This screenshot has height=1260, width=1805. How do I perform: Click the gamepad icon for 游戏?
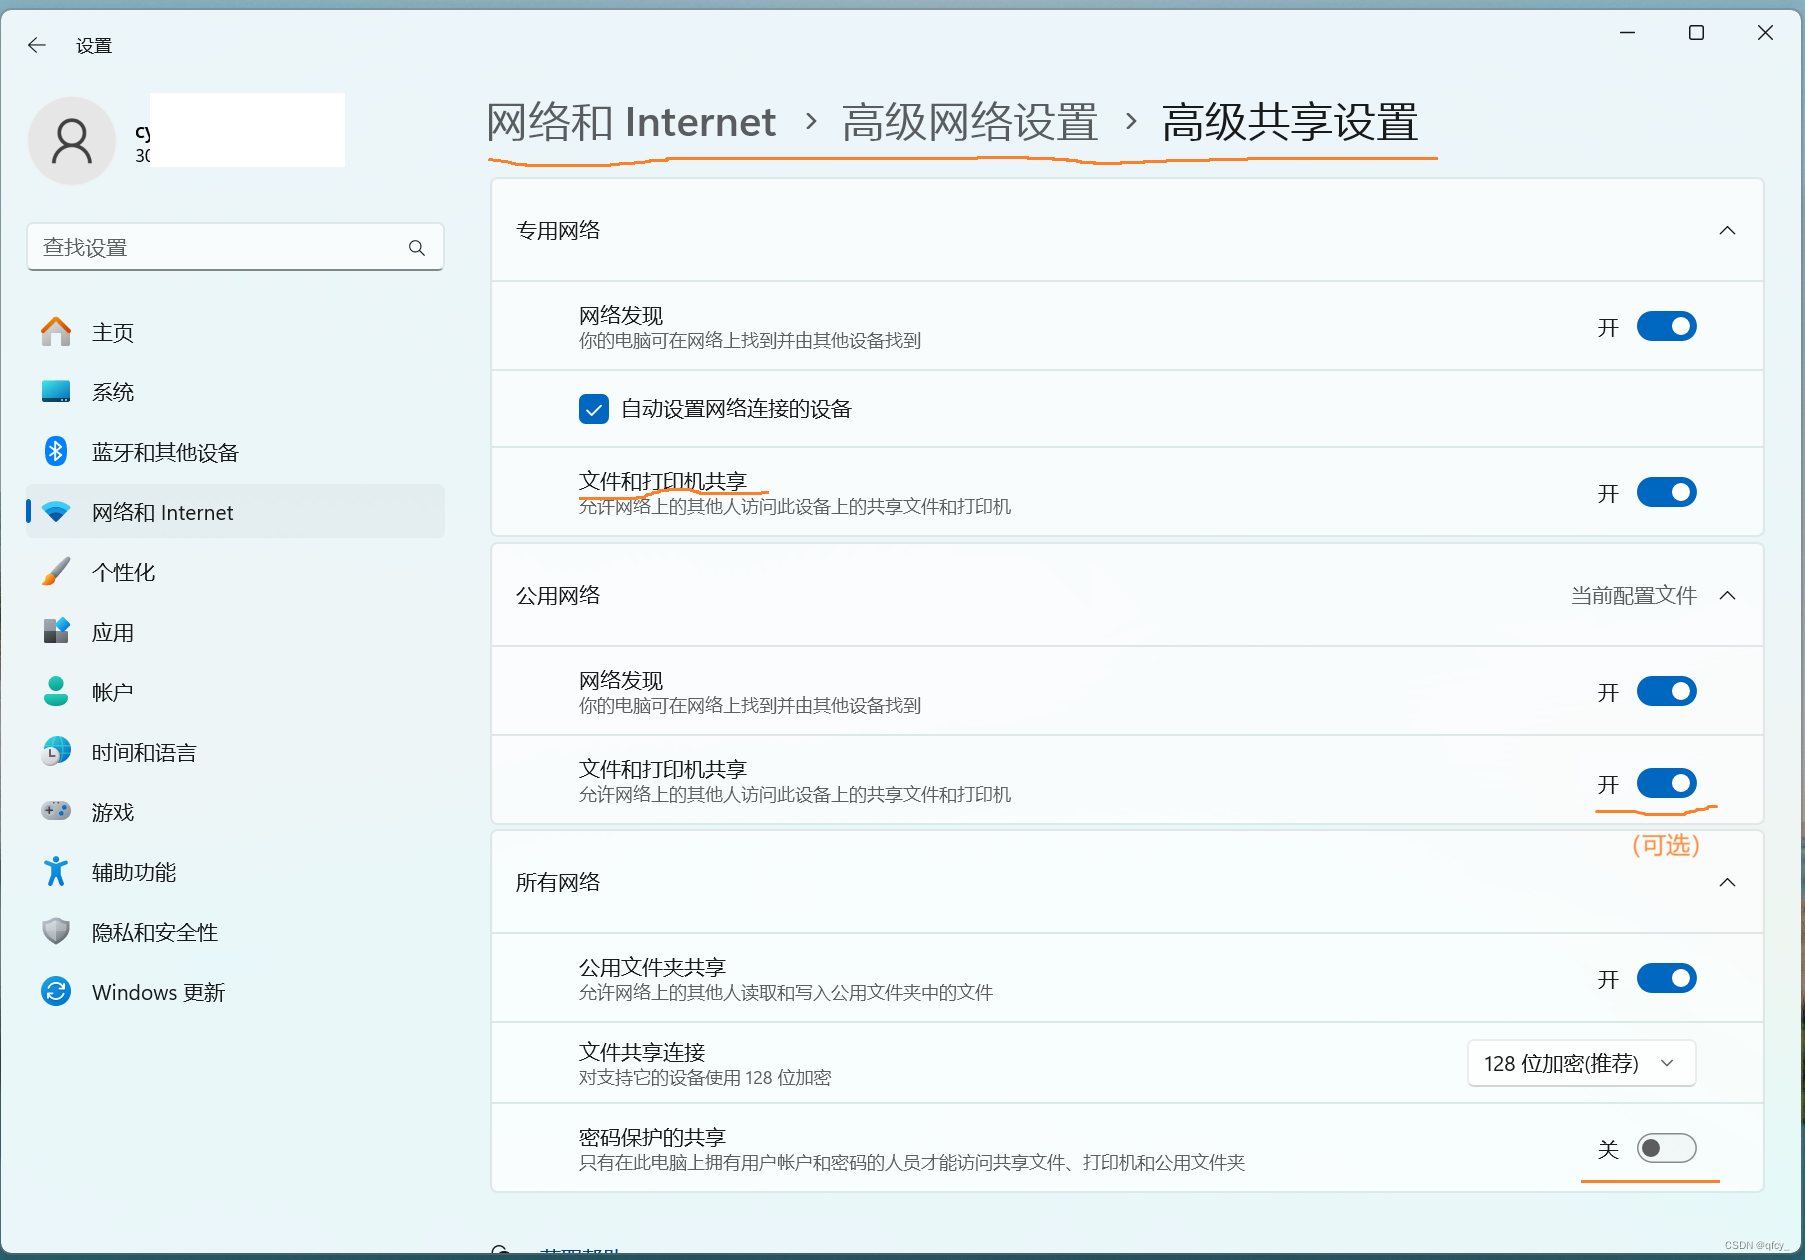tap(56, 812)
